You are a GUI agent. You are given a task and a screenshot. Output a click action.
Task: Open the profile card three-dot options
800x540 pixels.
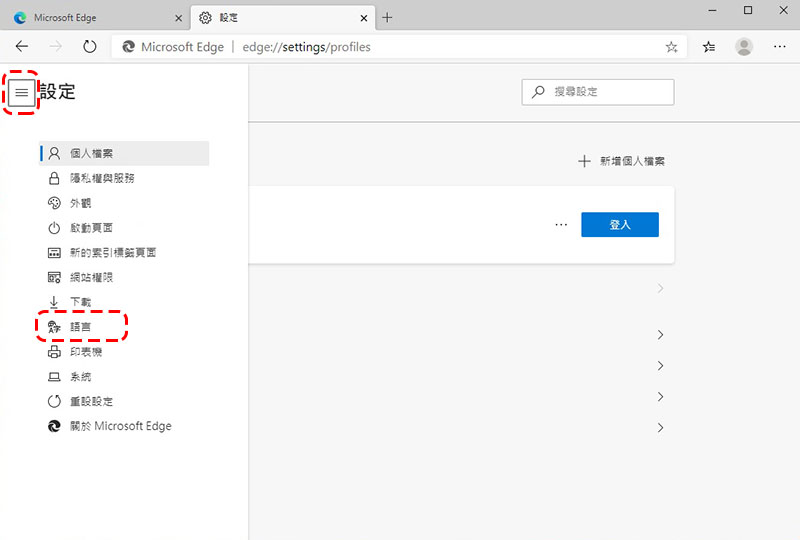point(561,225)
